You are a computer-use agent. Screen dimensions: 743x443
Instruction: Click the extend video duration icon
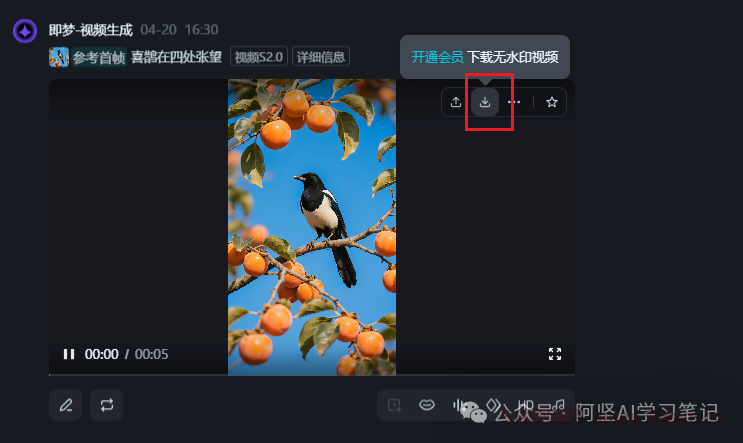(x=394, y=405)
